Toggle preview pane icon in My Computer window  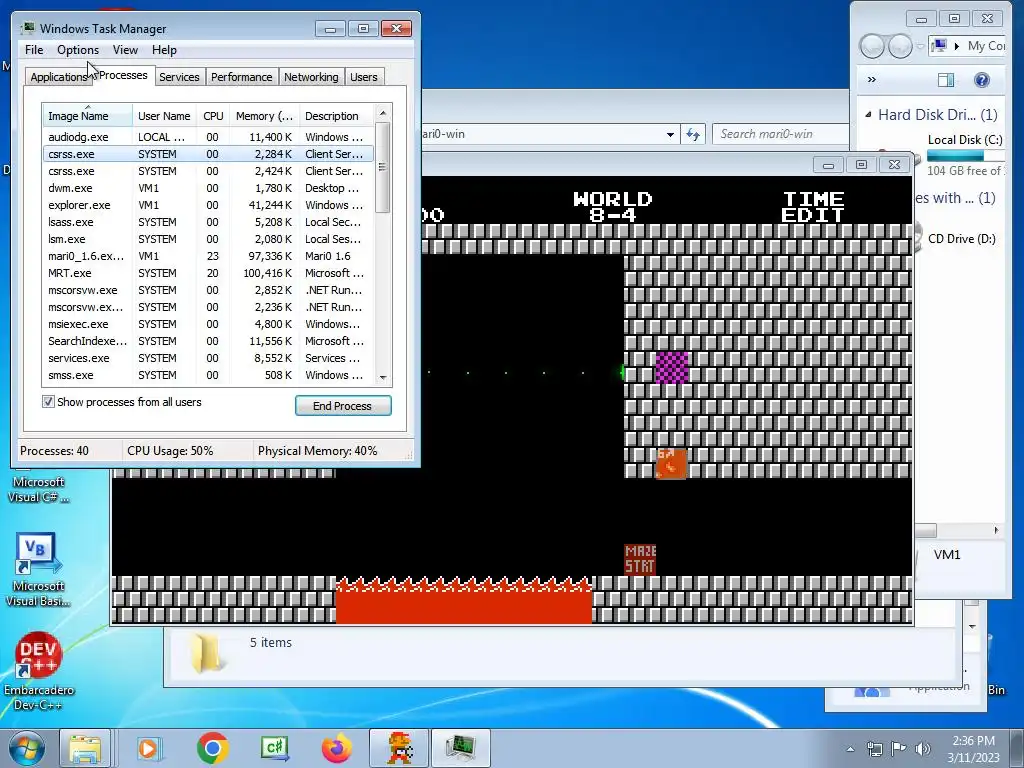946,80
